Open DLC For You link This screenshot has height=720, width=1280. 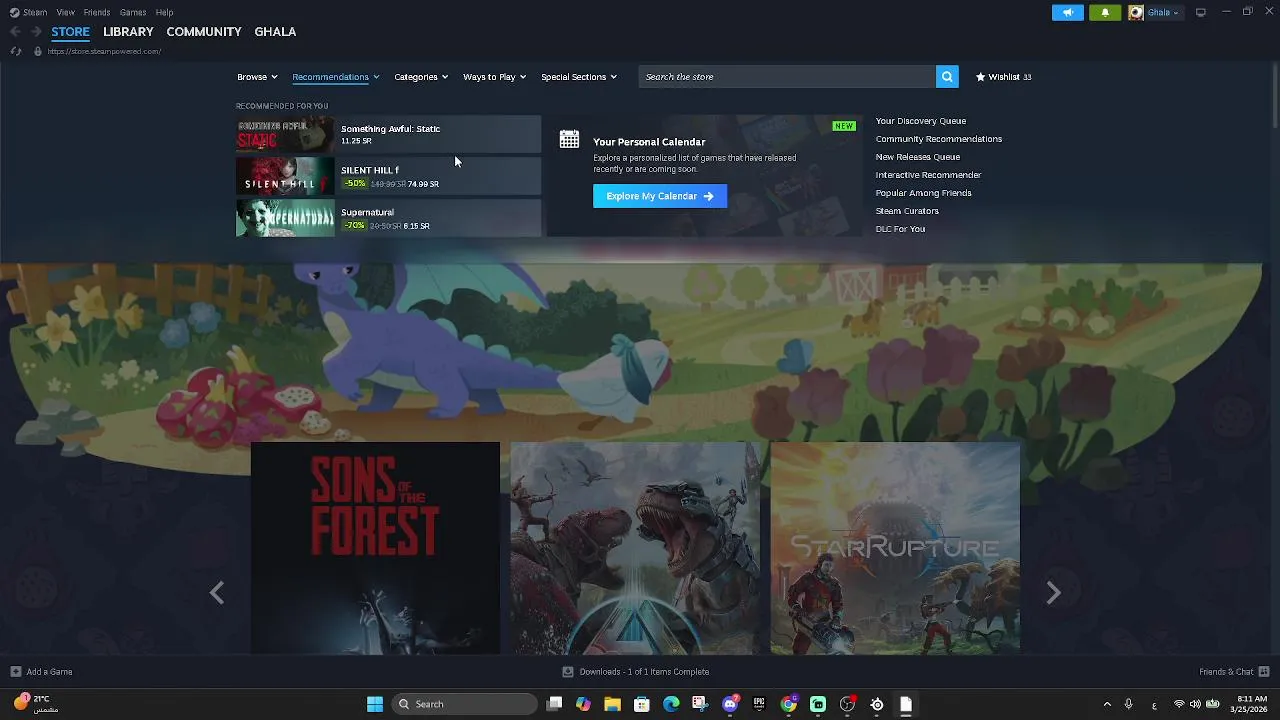900,229
